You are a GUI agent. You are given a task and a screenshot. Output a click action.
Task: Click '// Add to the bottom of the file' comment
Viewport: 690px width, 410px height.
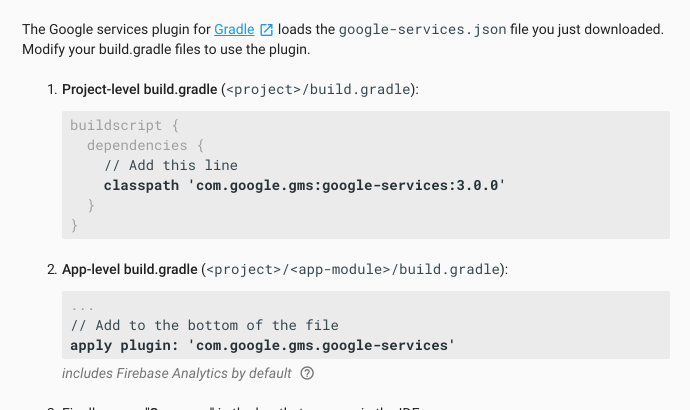point(204,325)
